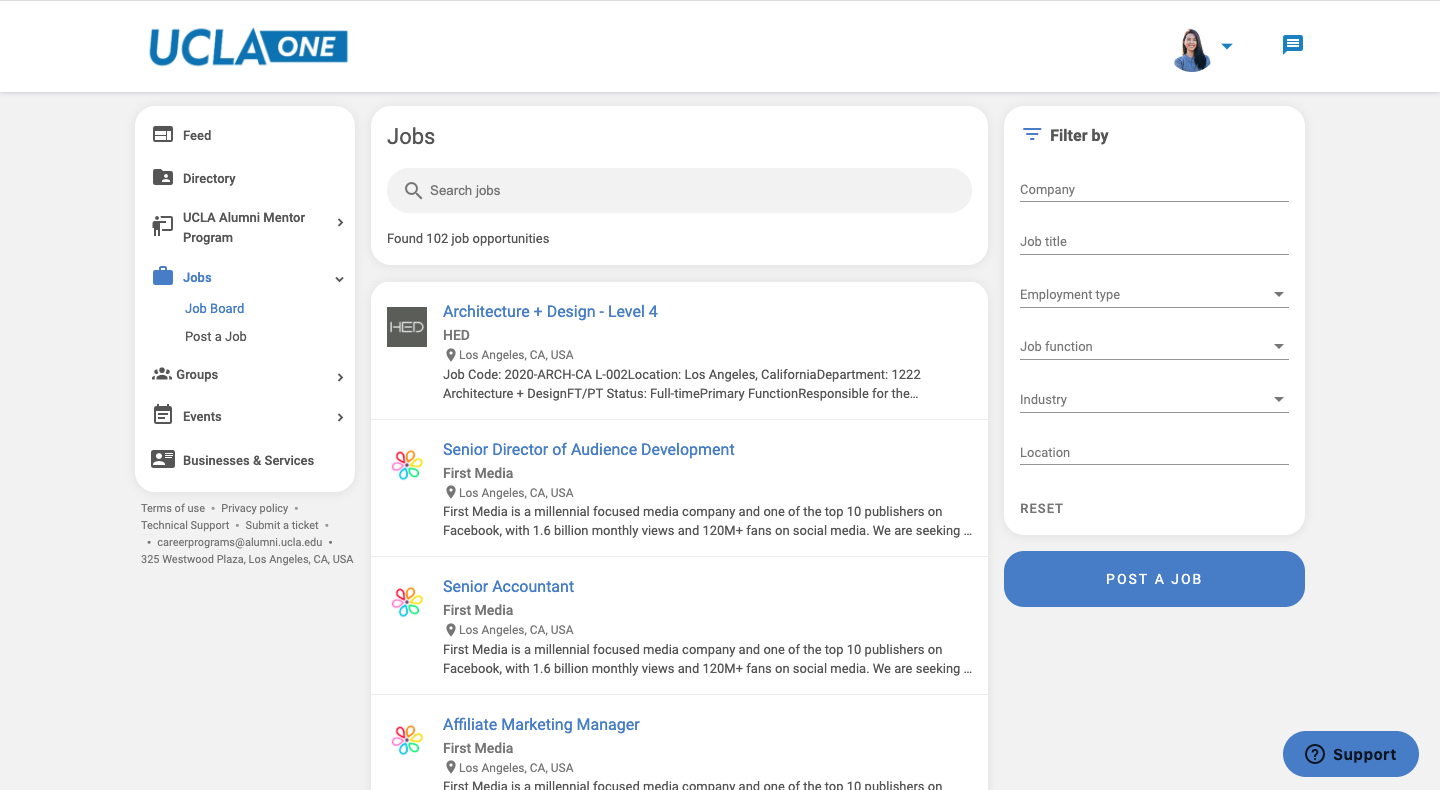Open the Technical Support link

click(x=185, y=525)
